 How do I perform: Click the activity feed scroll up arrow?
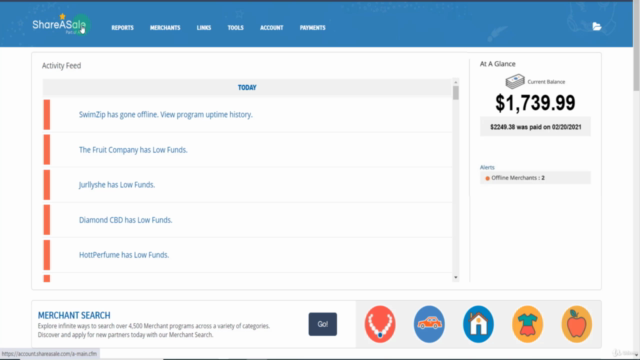point(456,82)
